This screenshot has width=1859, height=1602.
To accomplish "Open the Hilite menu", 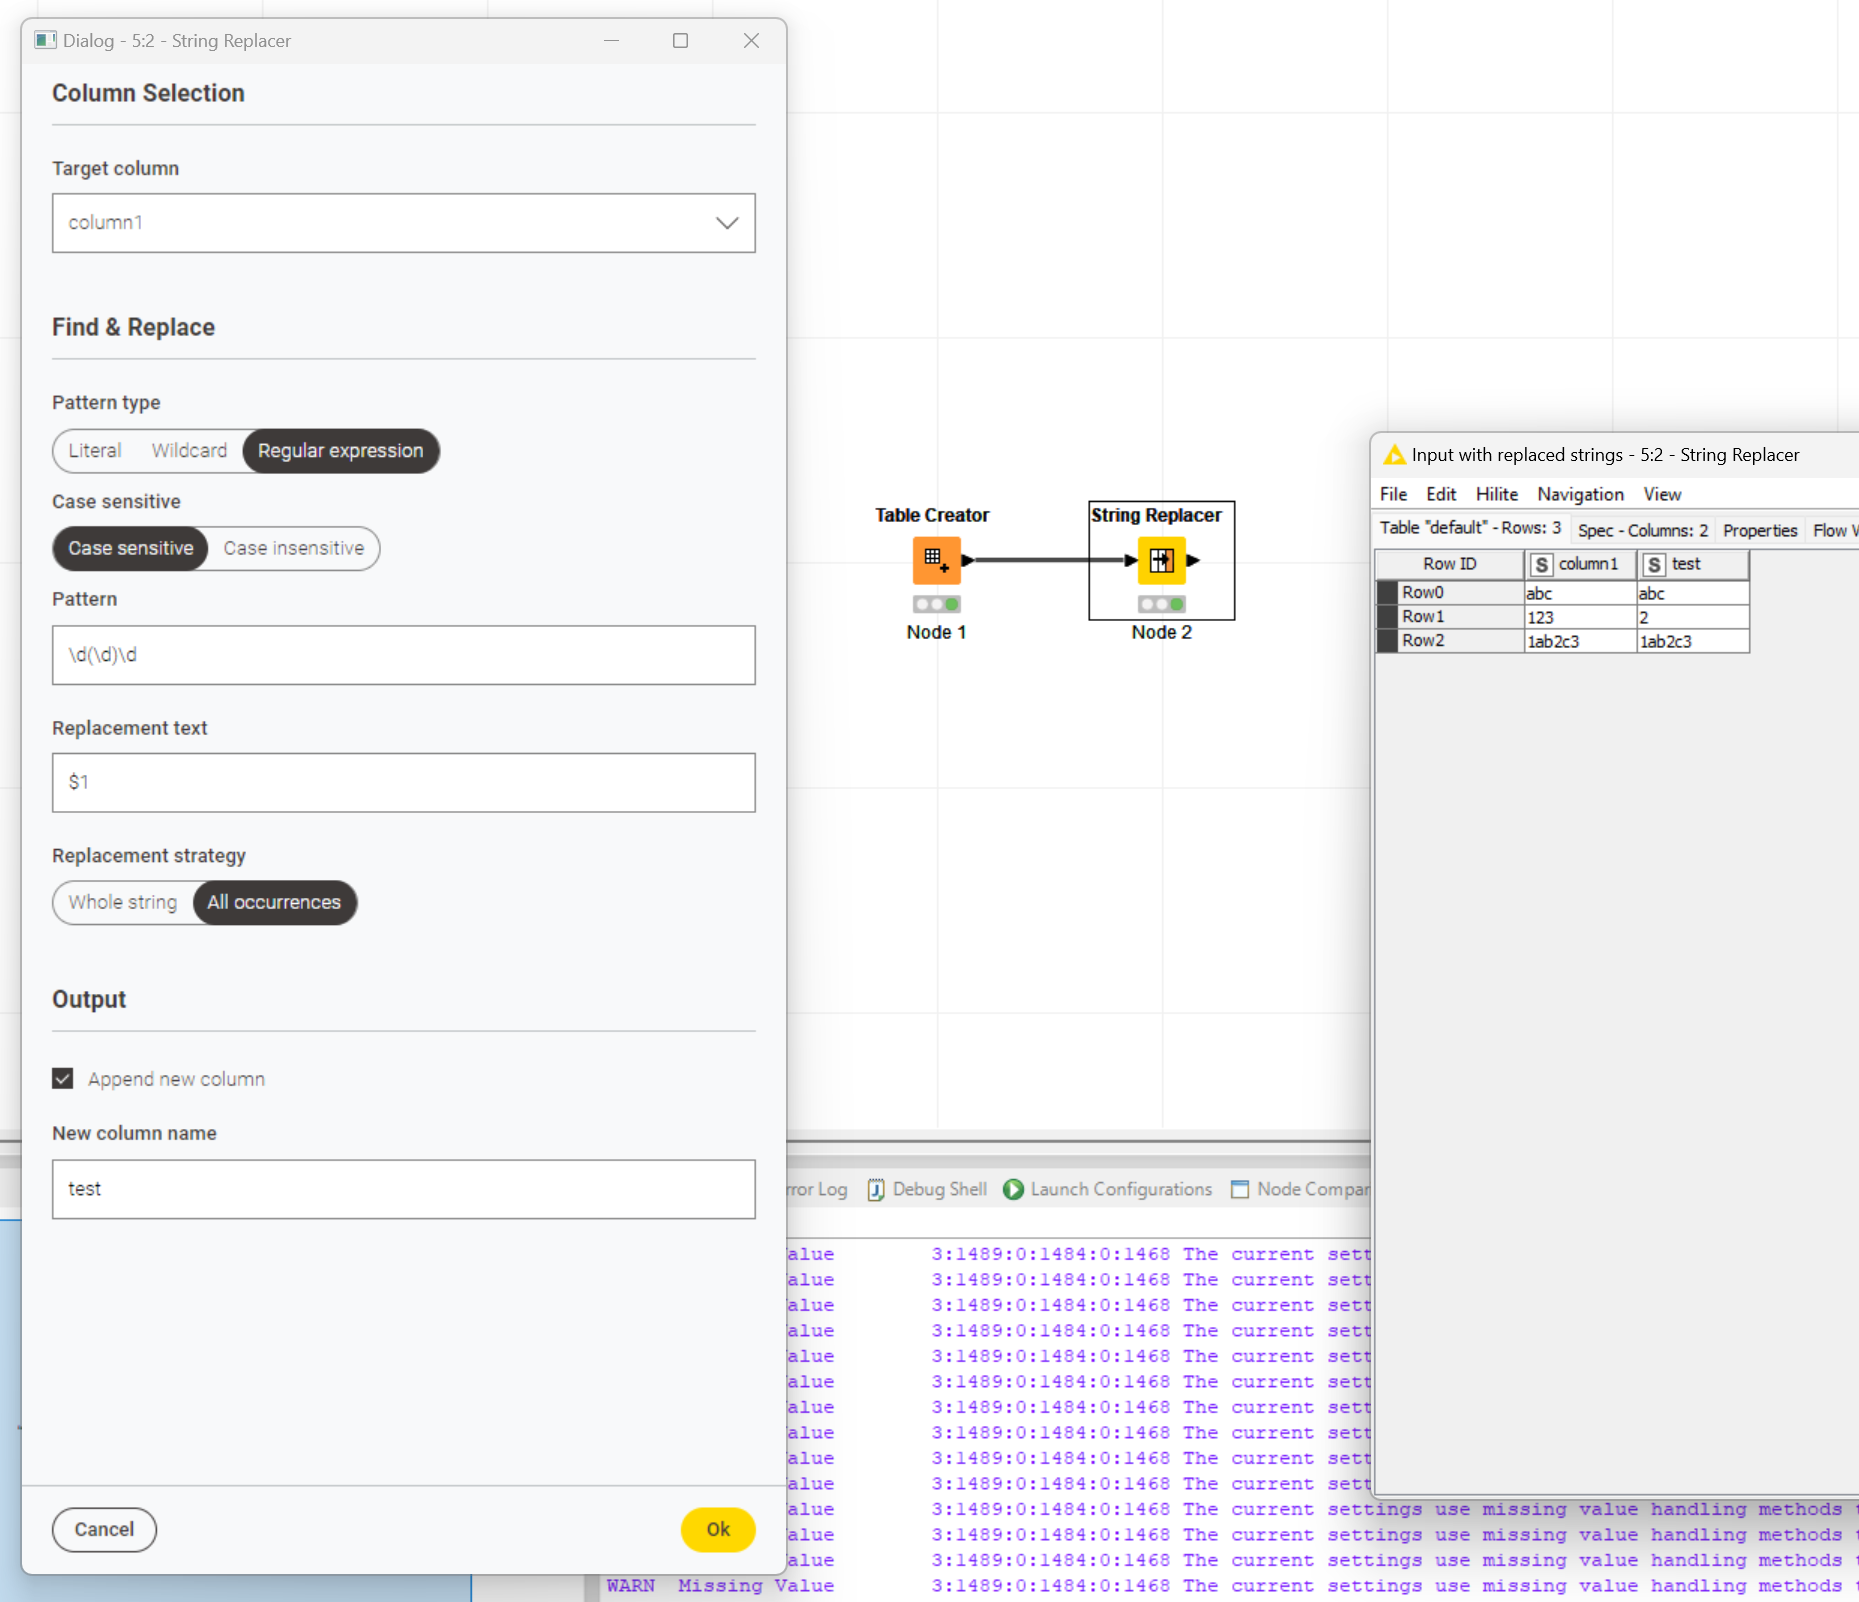I will (x=1496, y=494).
